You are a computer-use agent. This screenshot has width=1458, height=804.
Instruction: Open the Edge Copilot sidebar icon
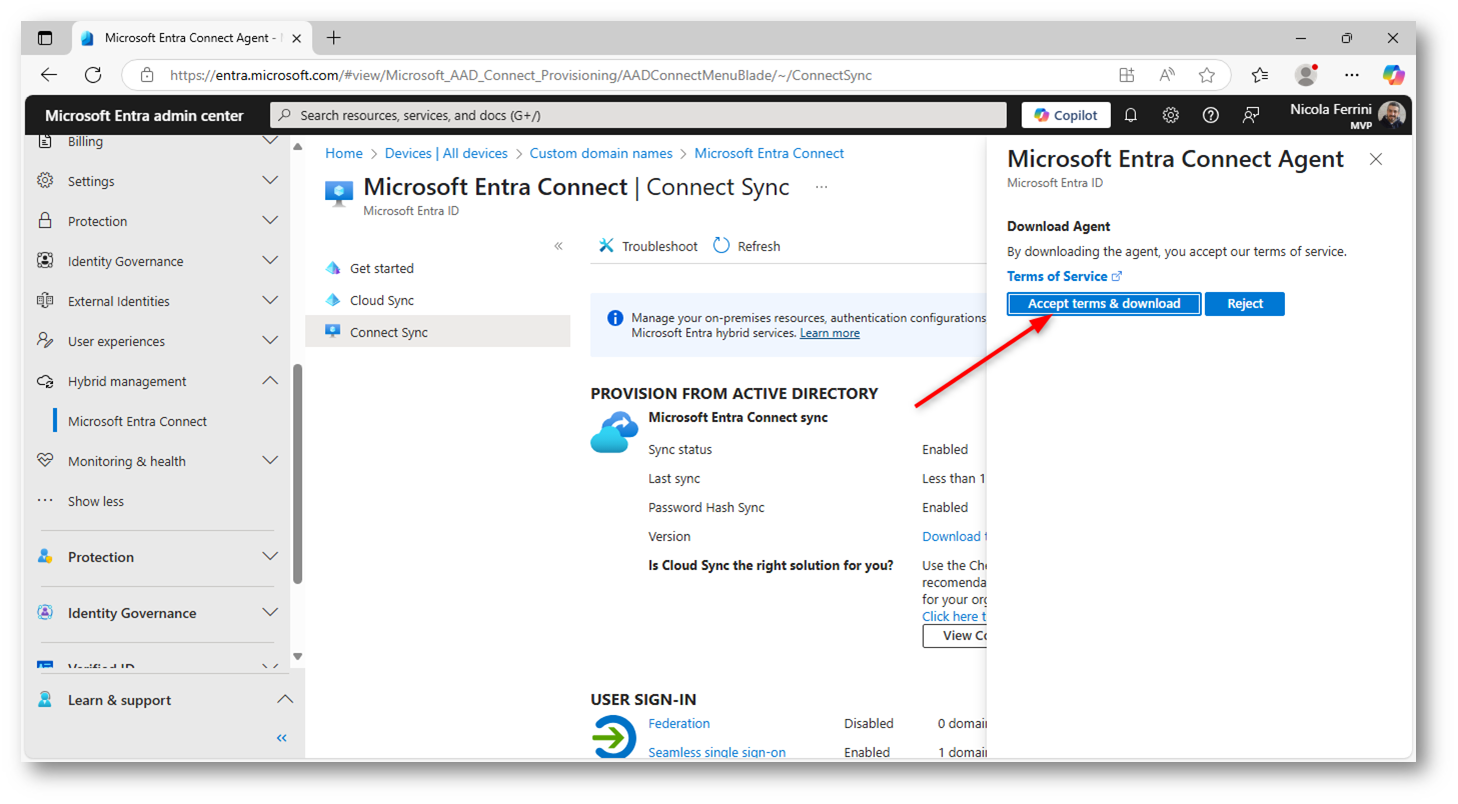(x=1394, y=75)
